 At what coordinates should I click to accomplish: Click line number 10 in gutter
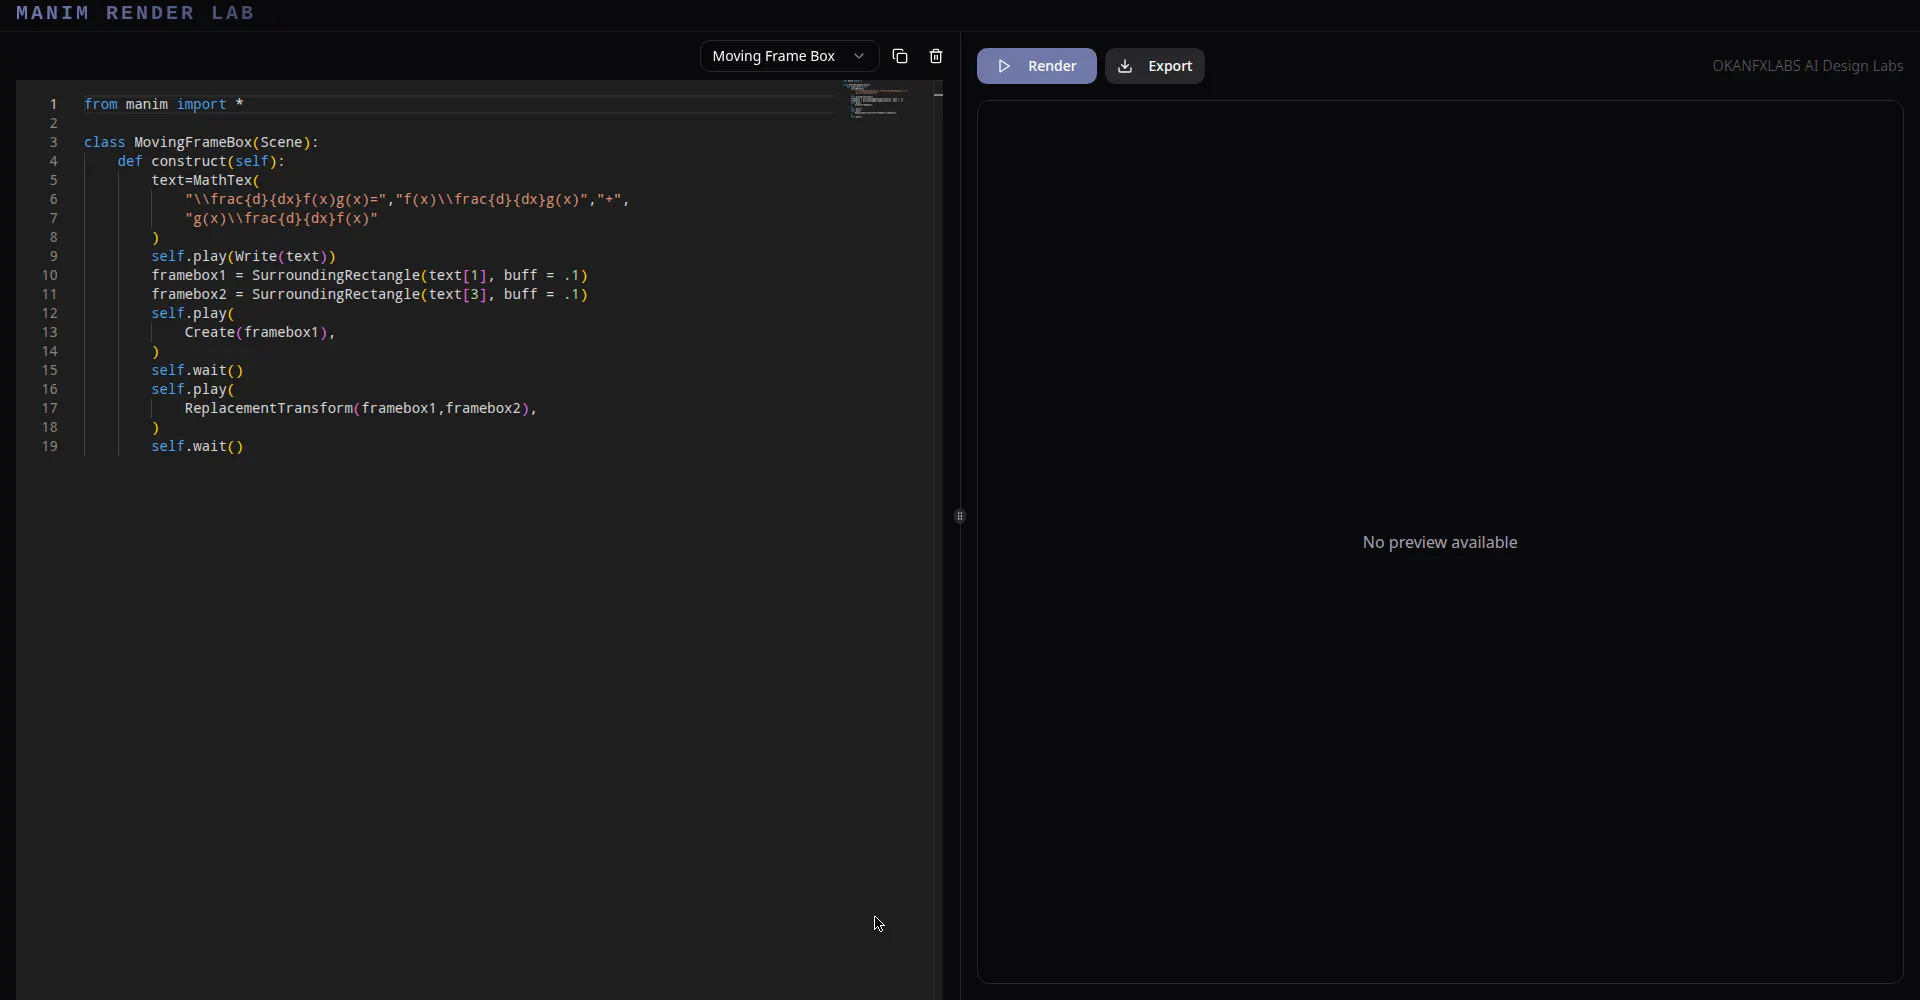click(50, 275)
